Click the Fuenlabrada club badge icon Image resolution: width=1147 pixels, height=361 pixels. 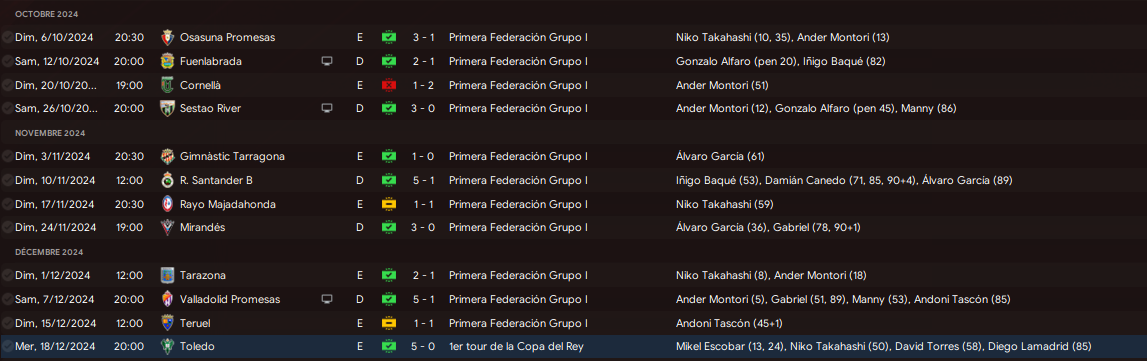[167, 61]
